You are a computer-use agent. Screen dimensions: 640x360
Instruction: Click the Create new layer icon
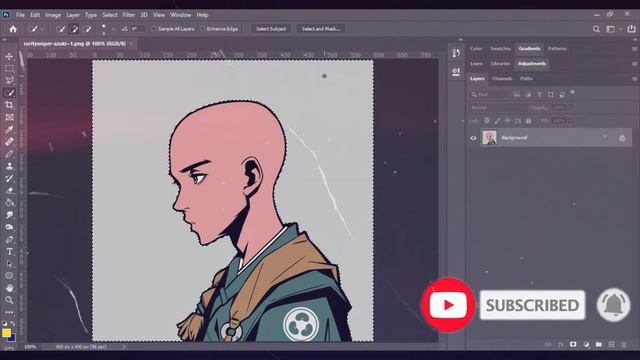(611, 344)
